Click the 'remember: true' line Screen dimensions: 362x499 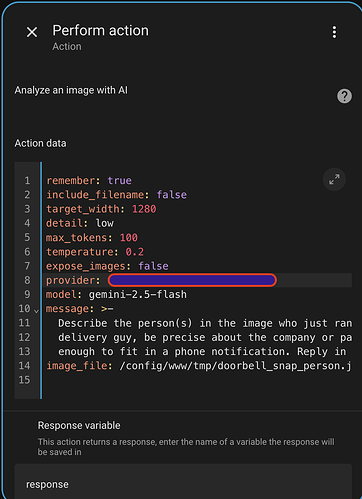pos(89,181)
